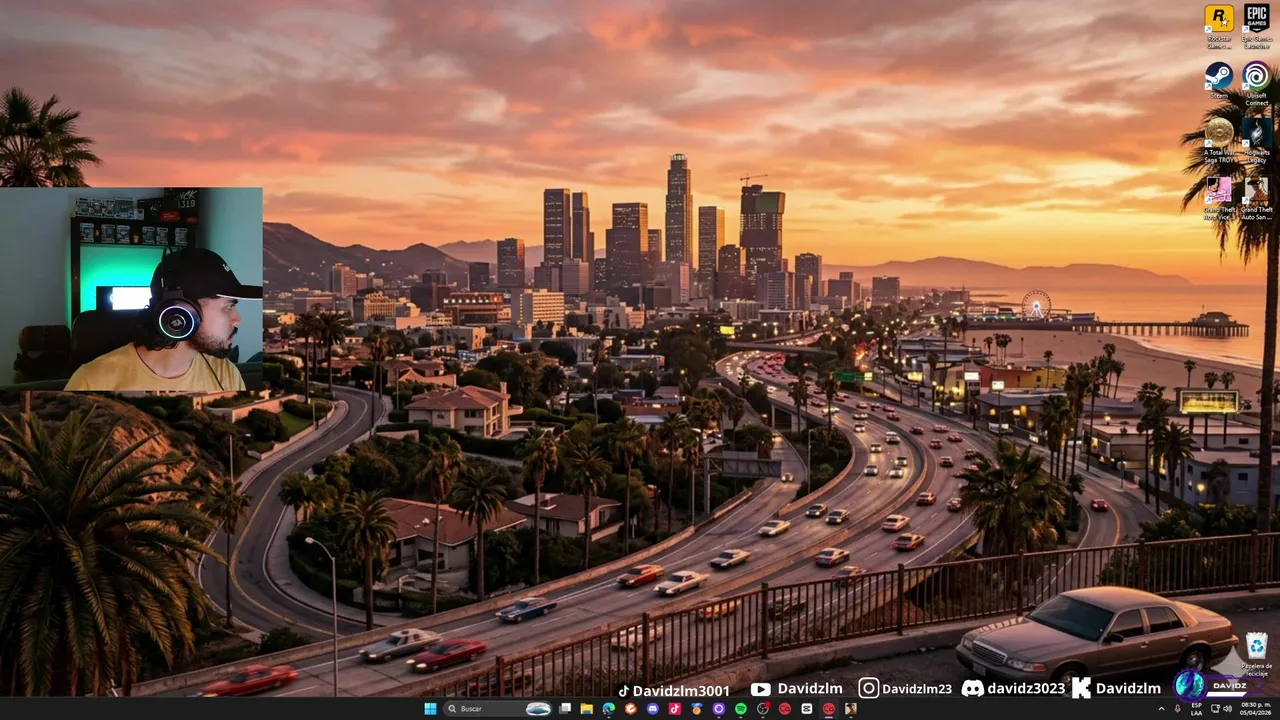The image size is (1280, 720).
Task: Select the Ubisoft Connect desktop shortcut
Action: (1256, 82)
